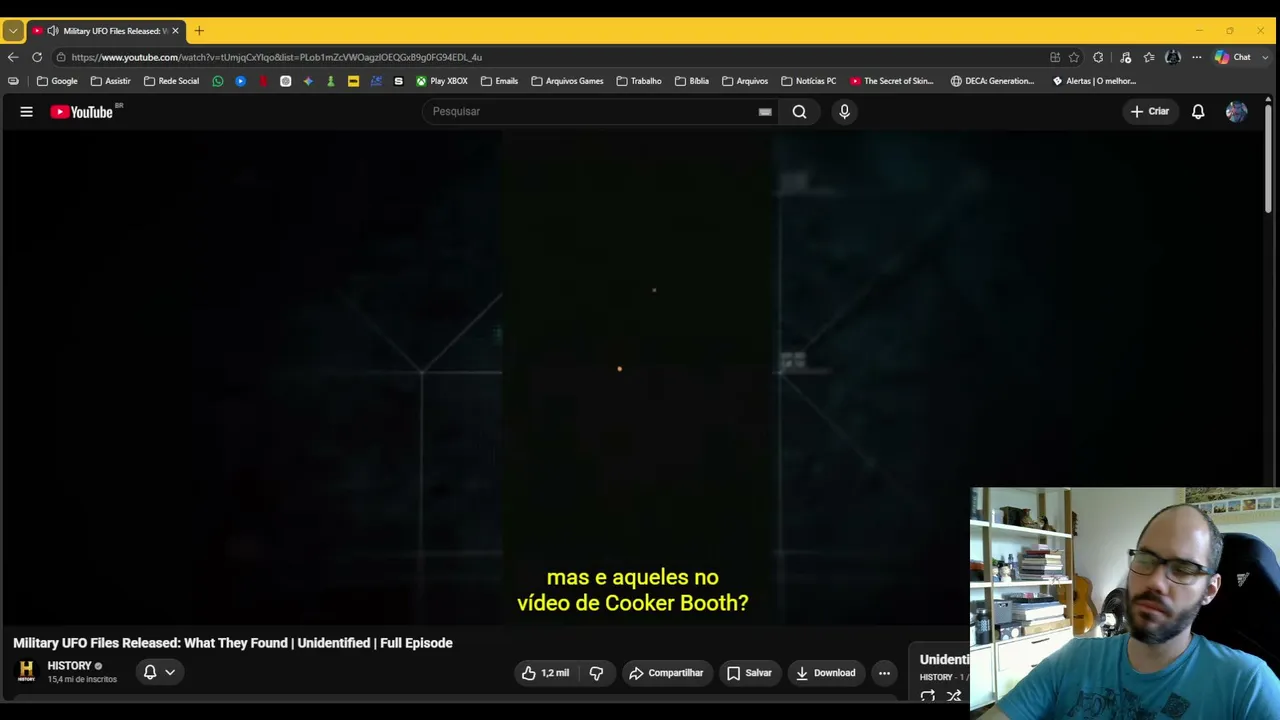Screen dimensions: 1280x720
Task: Open the HISTORY channel avatar
Action: click(x=26, y=671)
